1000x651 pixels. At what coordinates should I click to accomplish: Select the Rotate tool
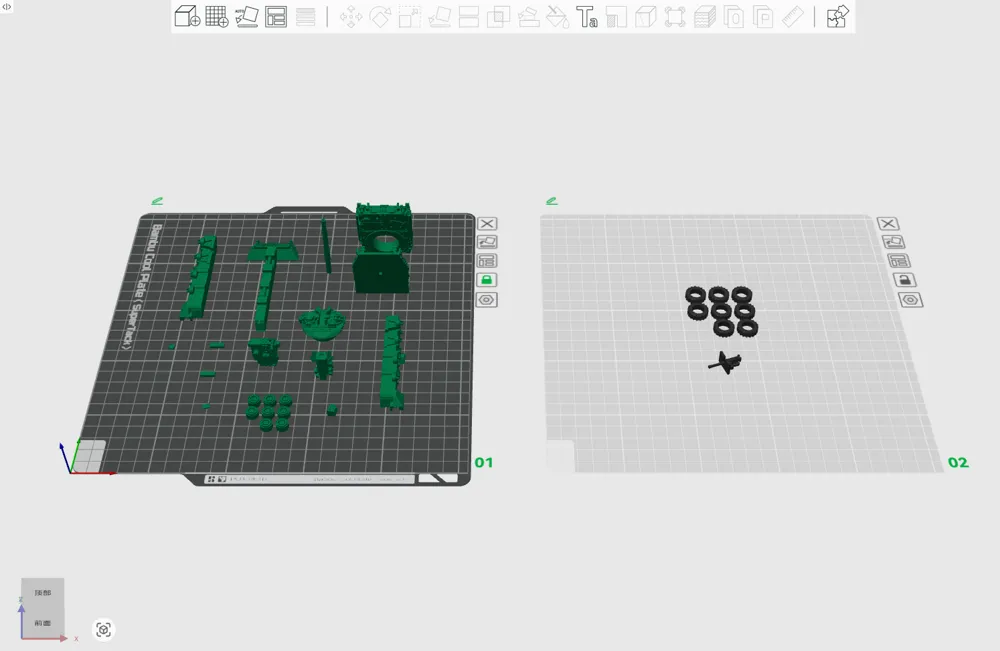[x=379, y=16]
